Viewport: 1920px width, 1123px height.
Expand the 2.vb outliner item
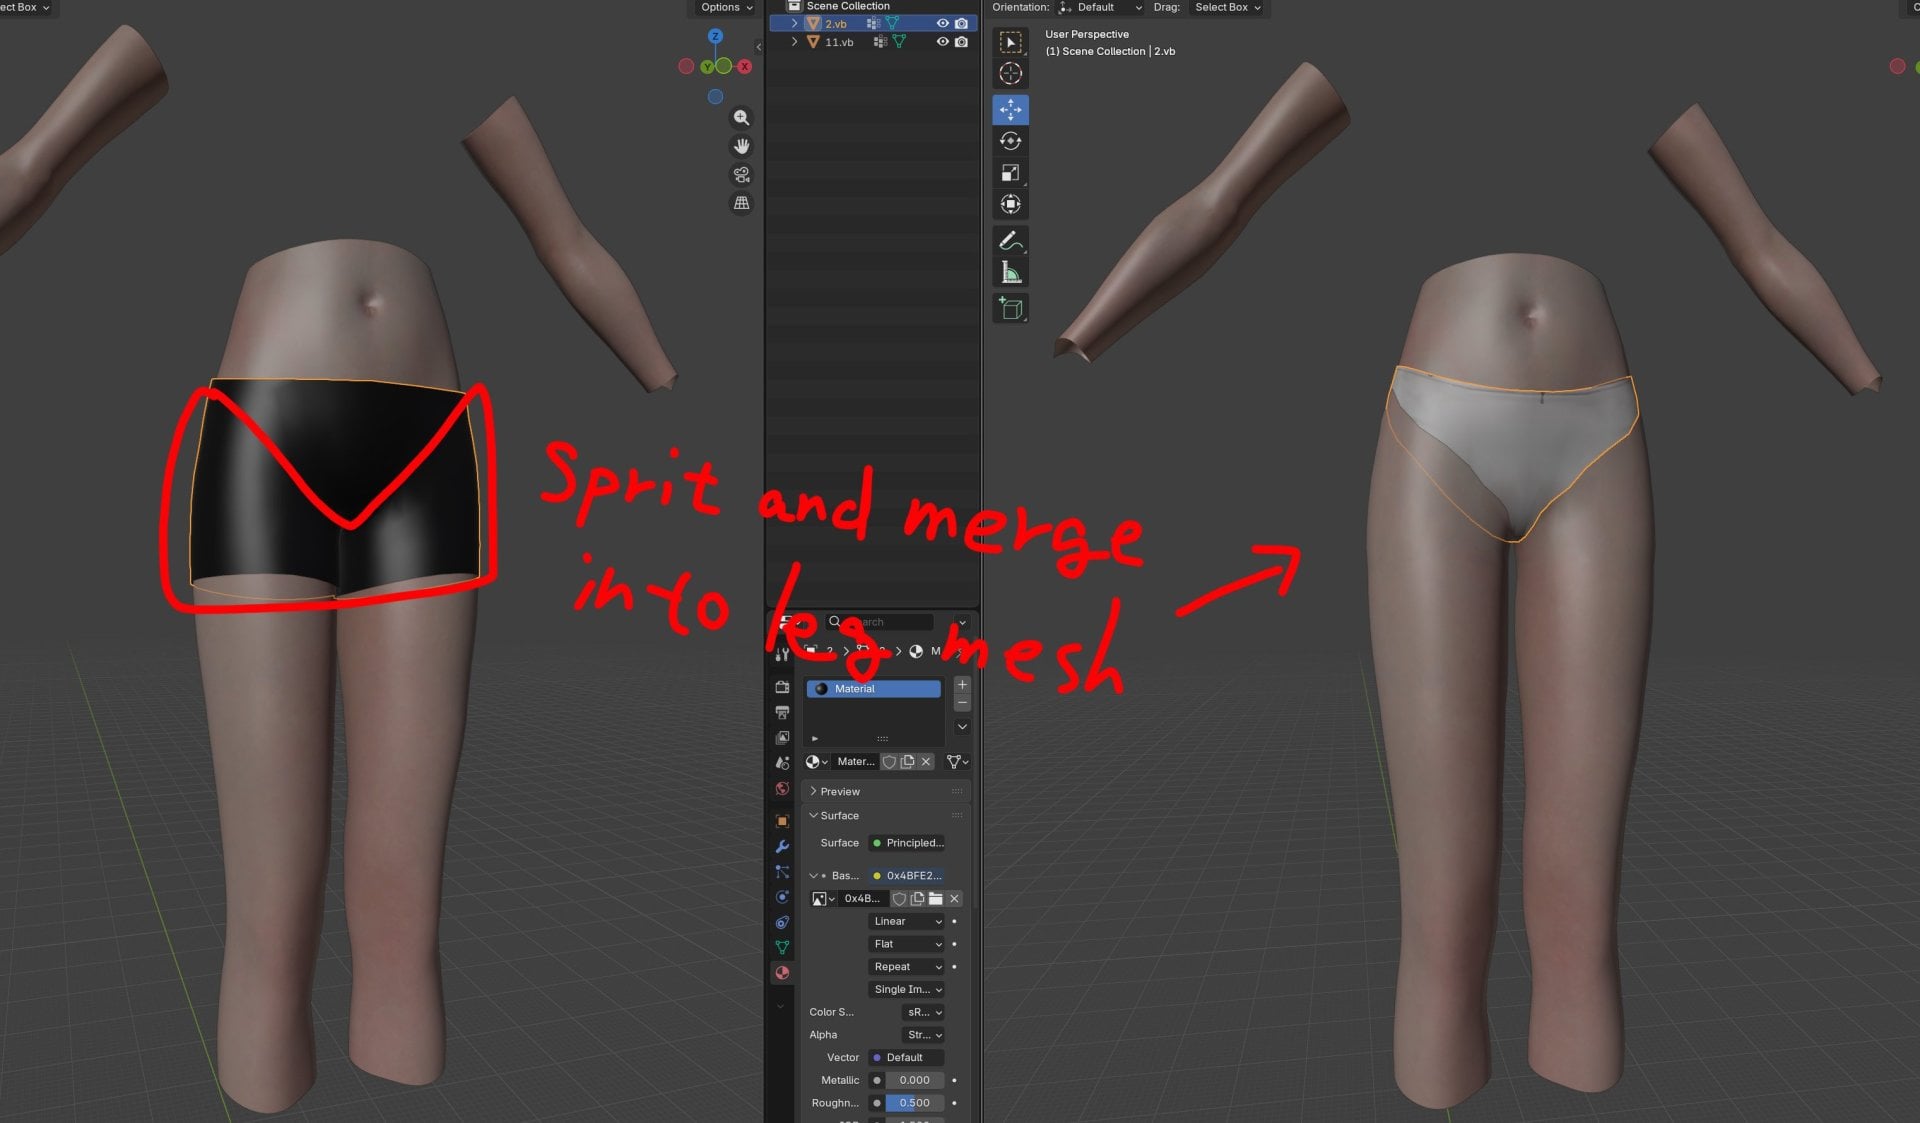click(x=795, y=23)
